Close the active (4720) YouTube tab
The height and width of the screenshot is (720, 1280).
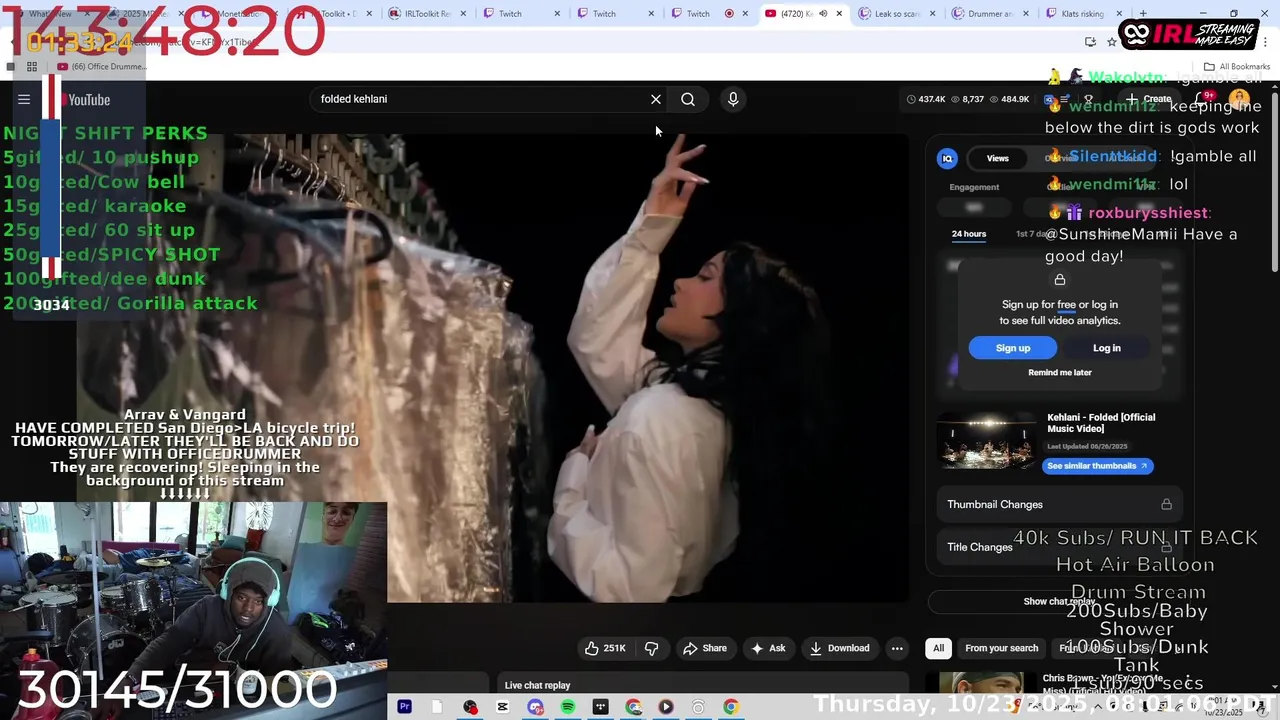pyautogui.click(x=839, y=14)
